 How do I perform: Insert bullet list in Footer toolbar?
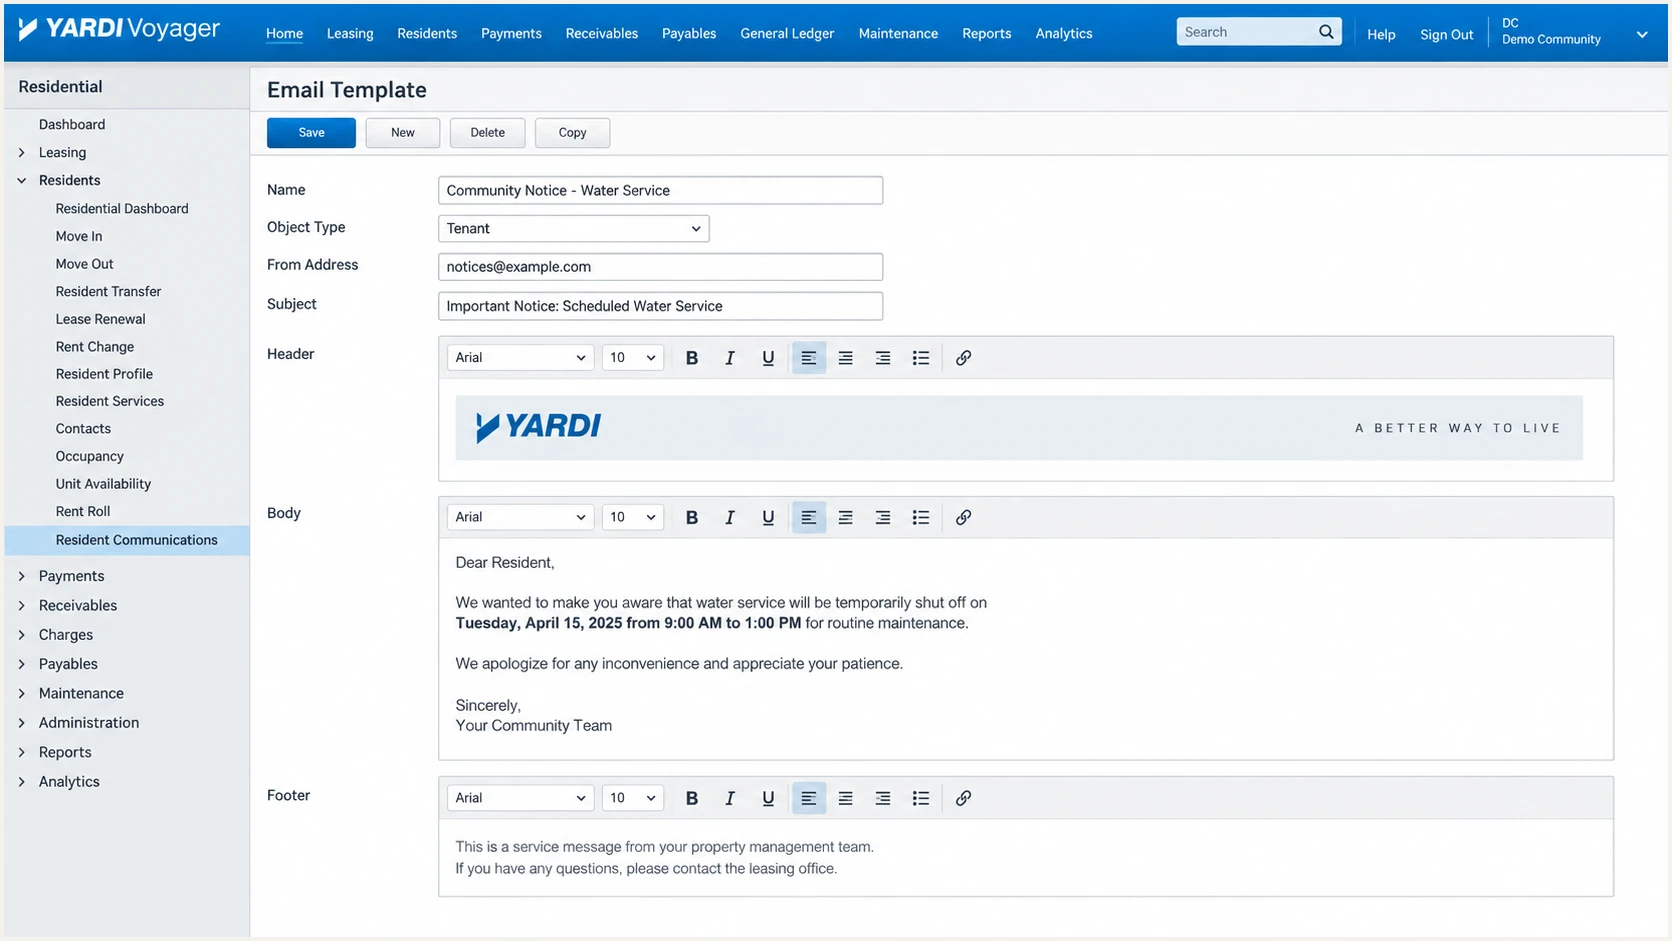coord(921,798)
